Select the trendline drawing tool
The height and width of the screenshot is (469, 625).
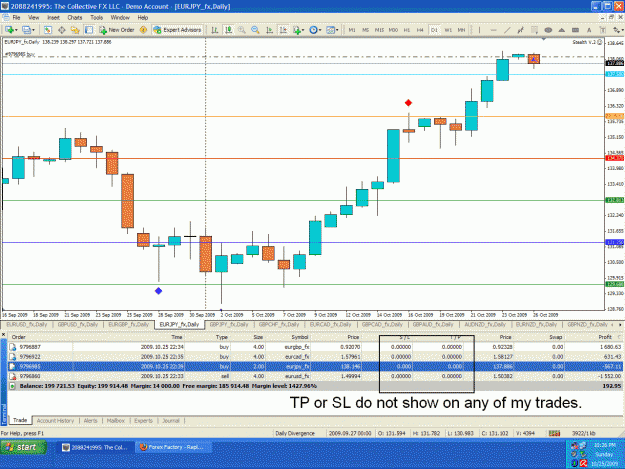coord(507,30)
